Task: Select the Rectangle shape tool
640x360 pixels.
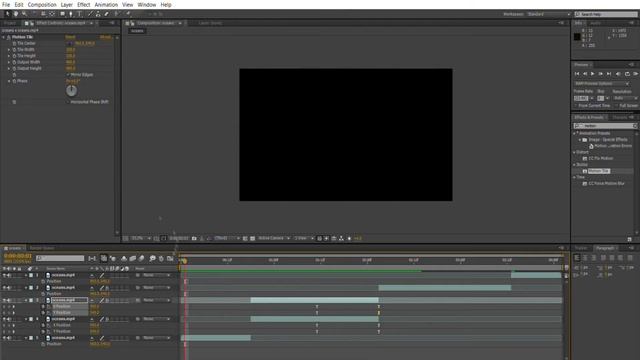Action: tap(62, 13)
